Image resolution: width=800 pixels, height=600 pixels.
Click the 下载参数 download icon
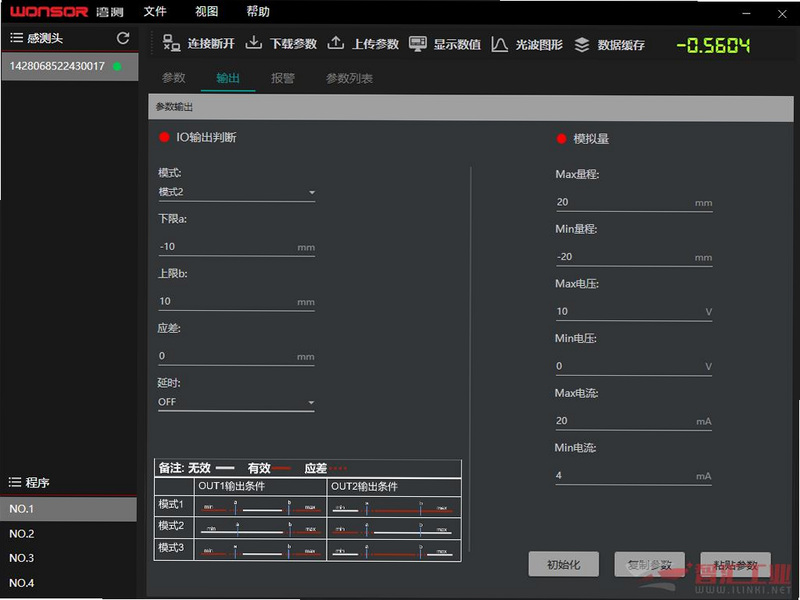tap(254, 43)
